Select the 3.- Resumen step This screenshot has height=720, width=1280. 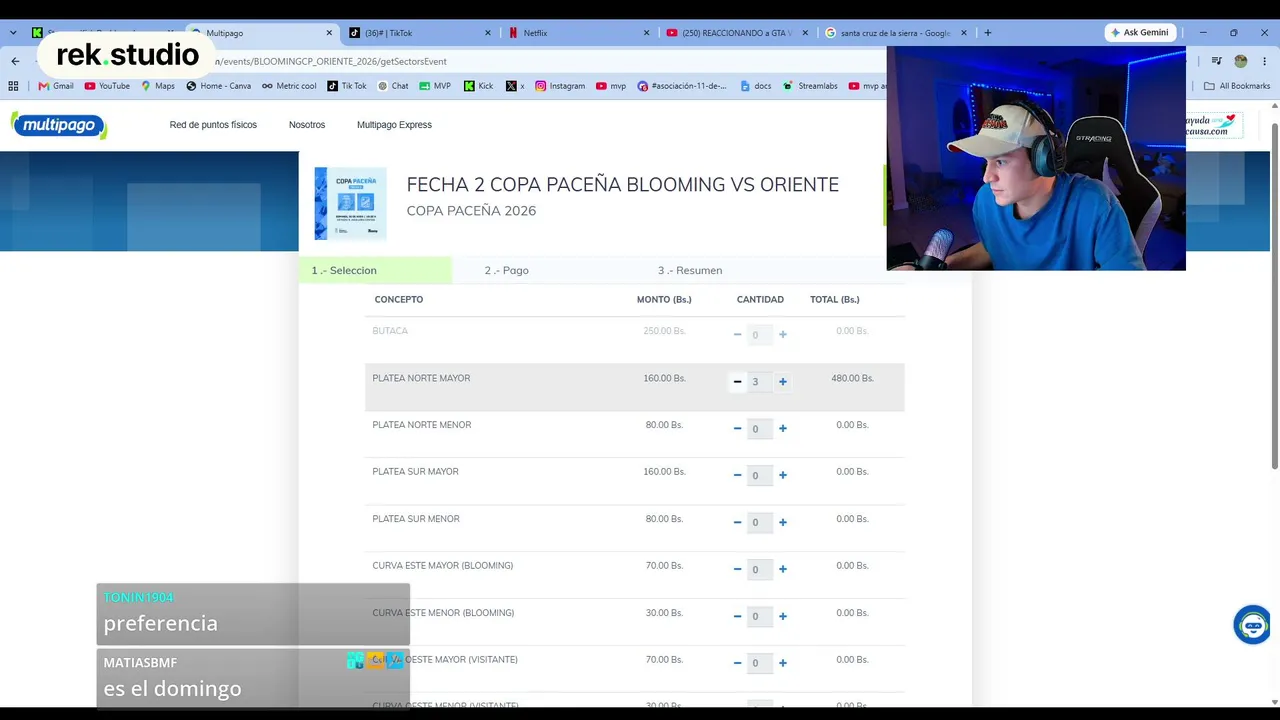coord(690,270)
